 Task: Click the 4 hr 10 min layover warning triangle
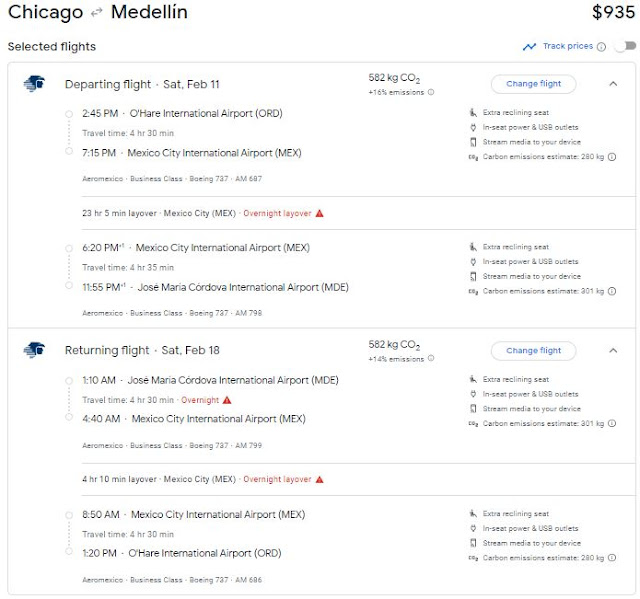320,479
